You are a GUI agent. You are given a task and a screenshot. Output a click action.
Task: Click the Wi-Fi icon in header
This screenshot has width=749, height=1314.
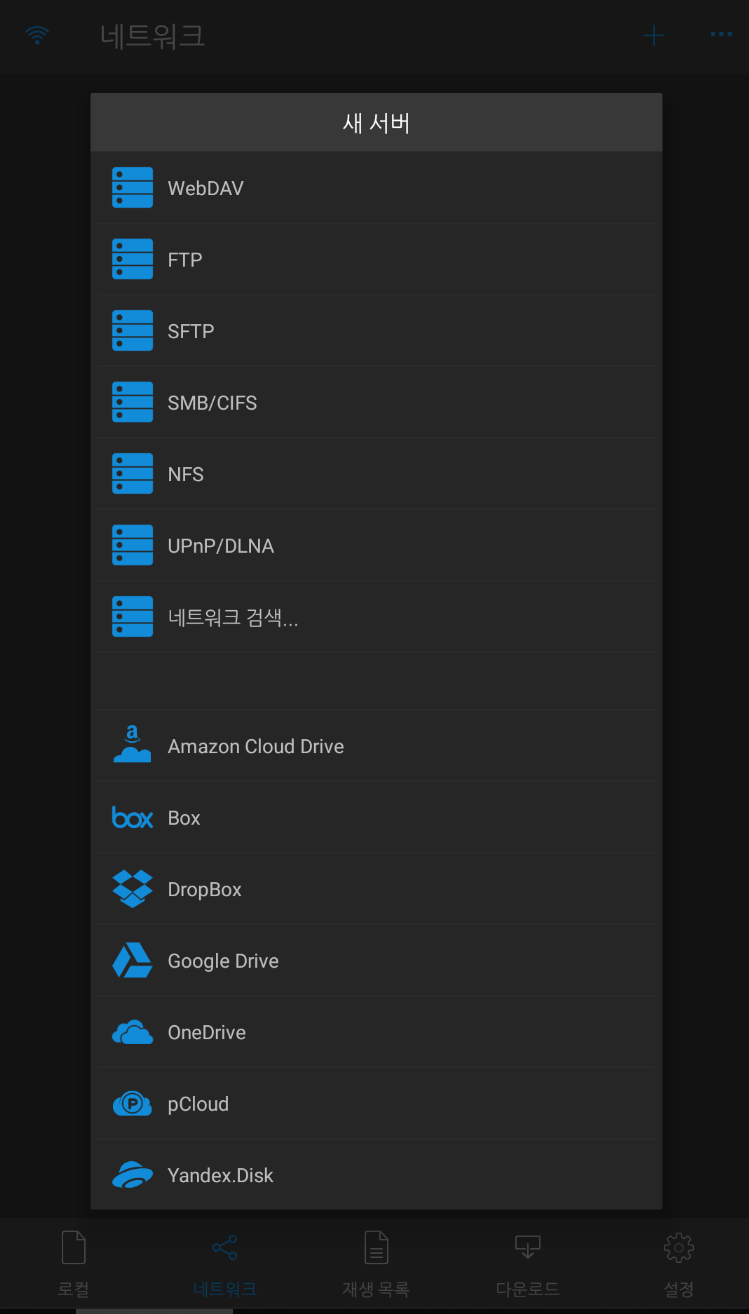tap(37, 35)
